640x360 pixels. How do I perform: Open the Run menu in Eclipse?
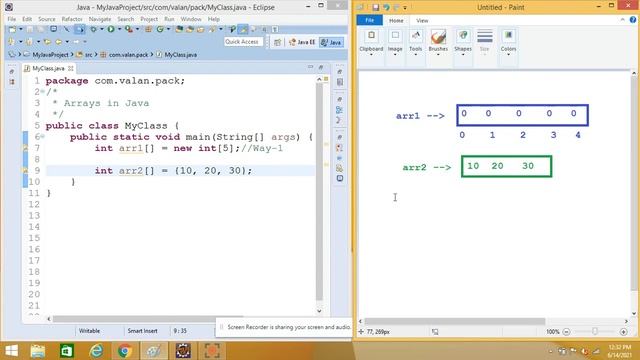pyautogui.click(x=169, y=19)
